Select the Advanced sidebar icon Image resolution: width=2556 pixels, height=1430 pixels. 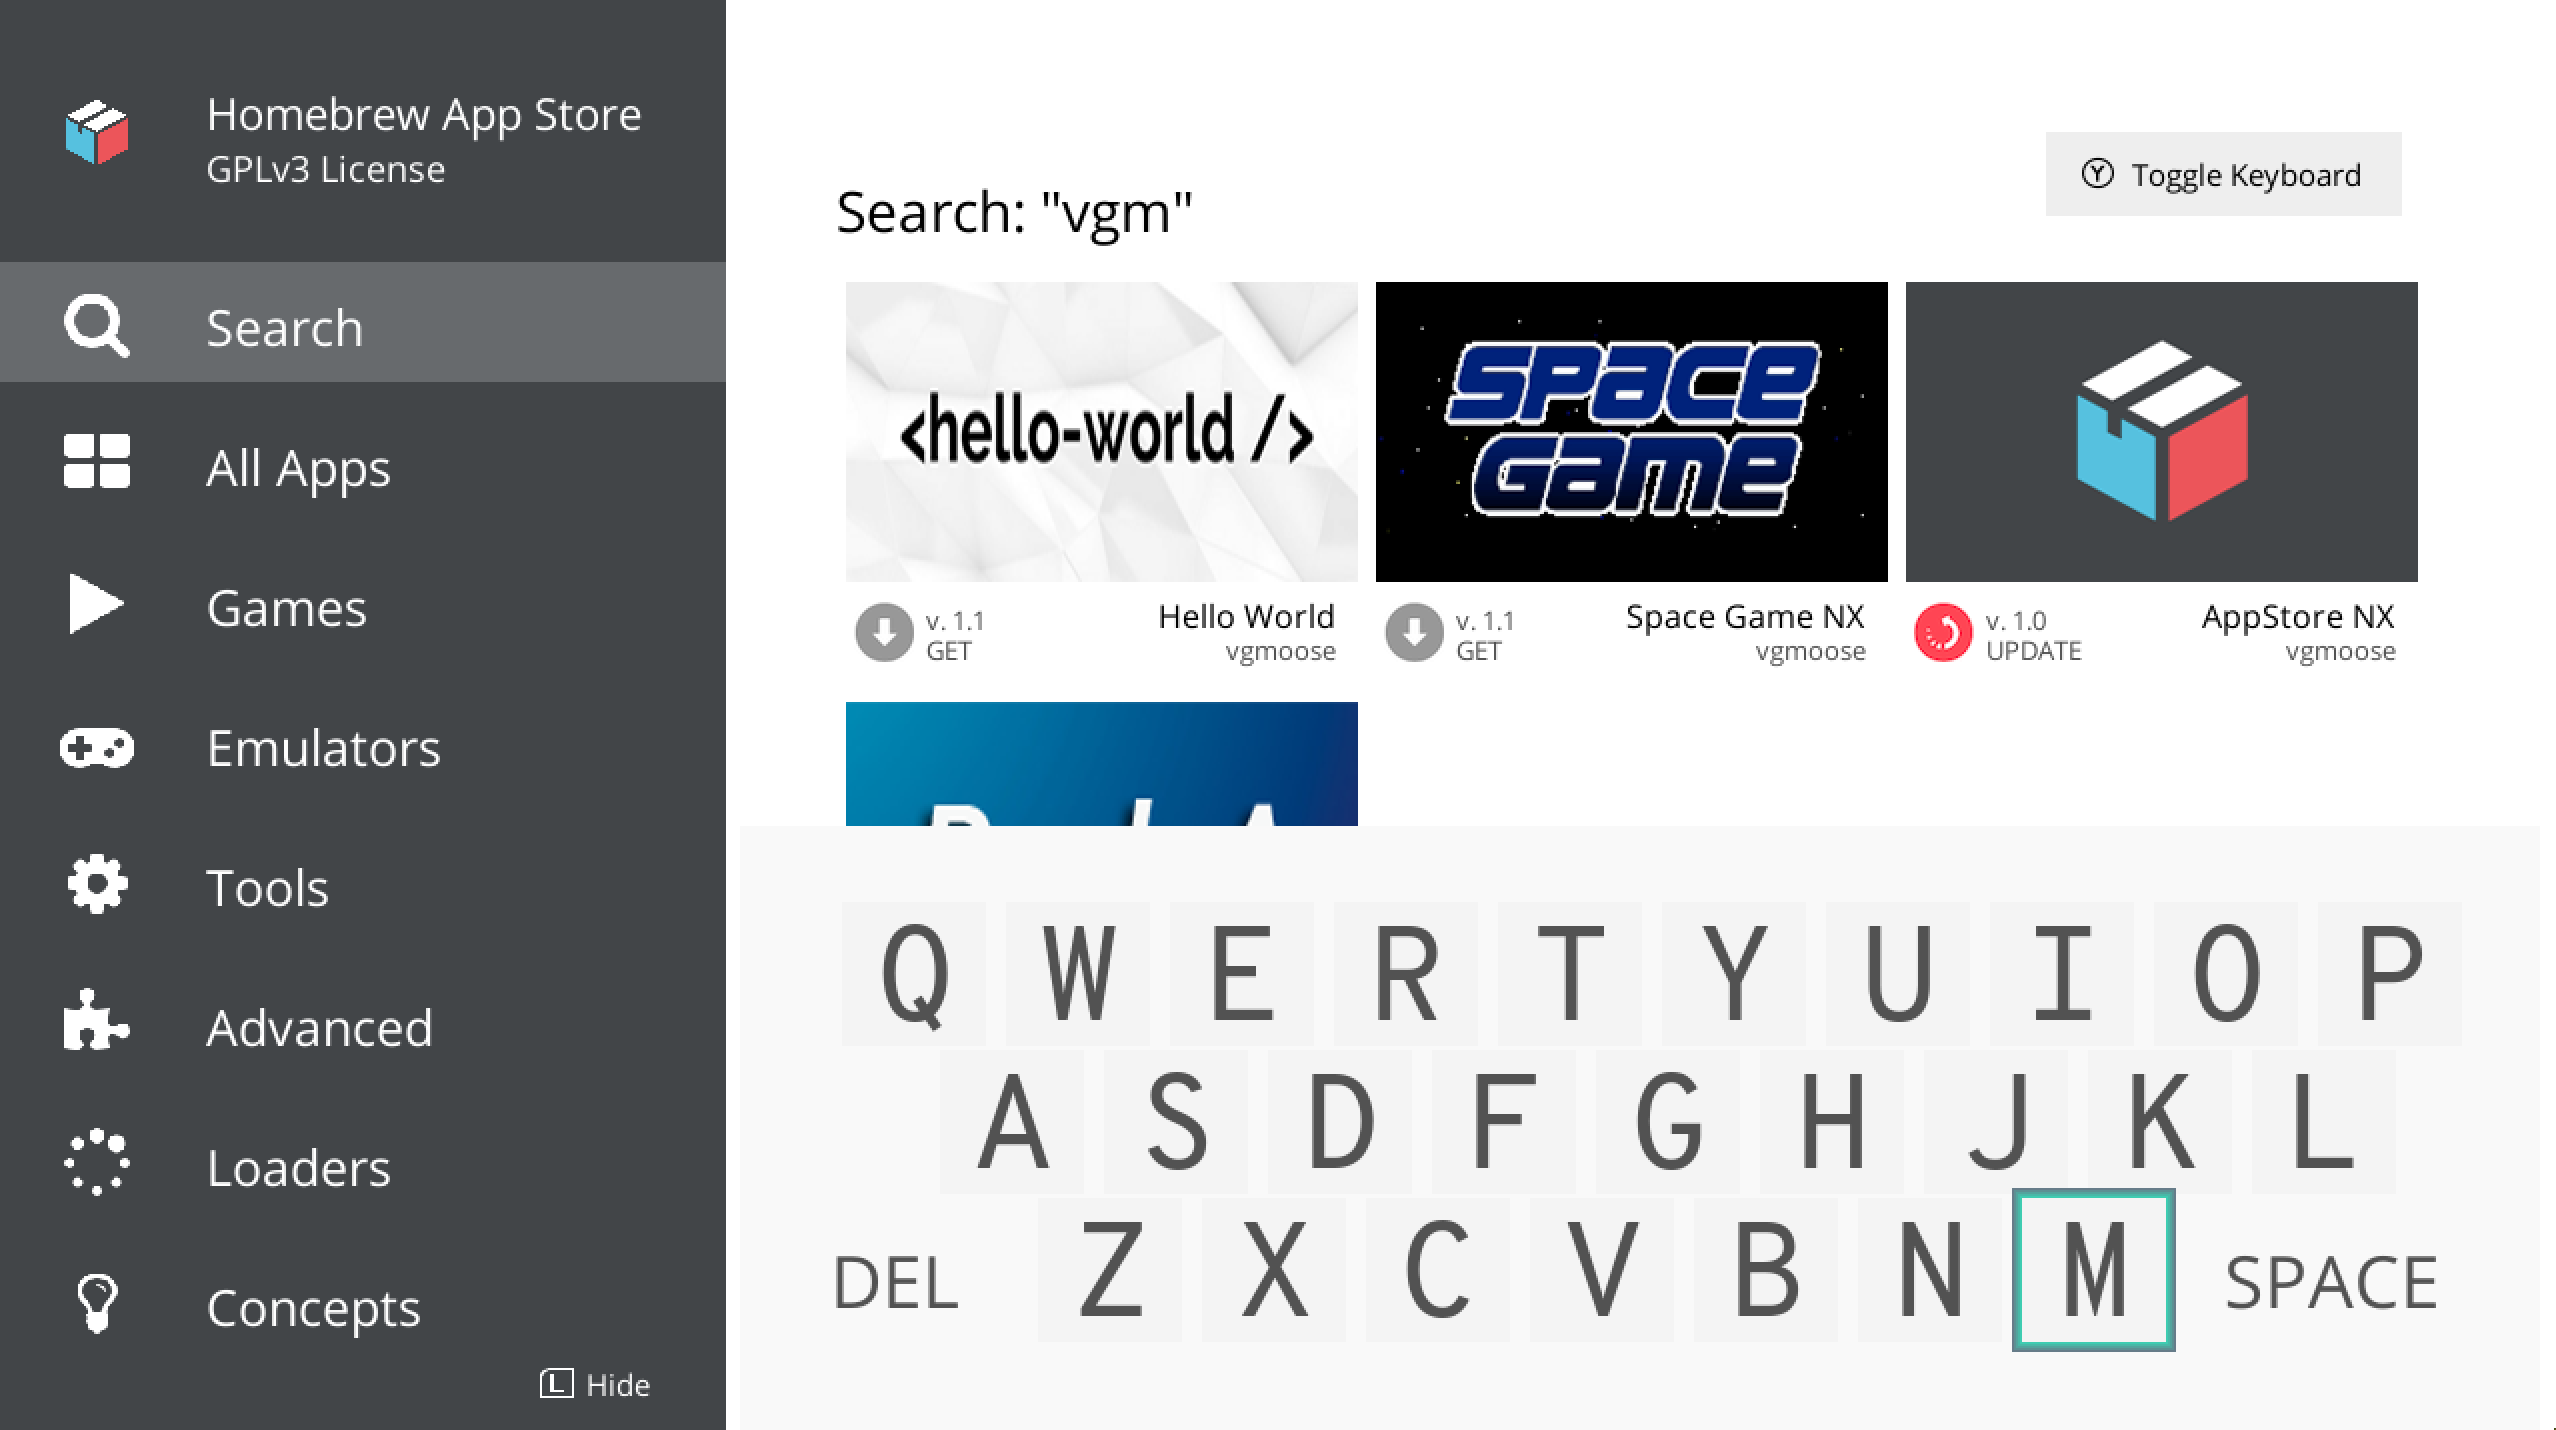(97, 1025)
